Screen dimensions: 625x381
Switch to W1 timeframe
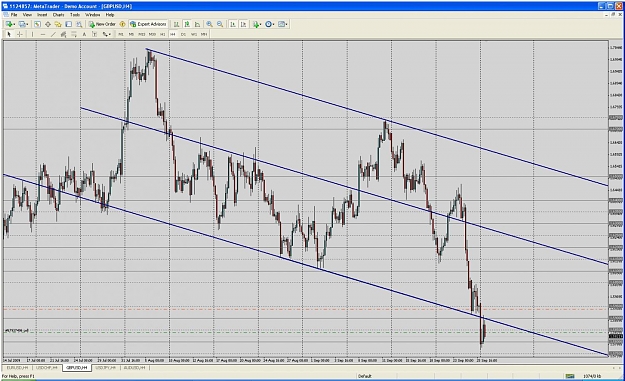click(x=194, y=34)
